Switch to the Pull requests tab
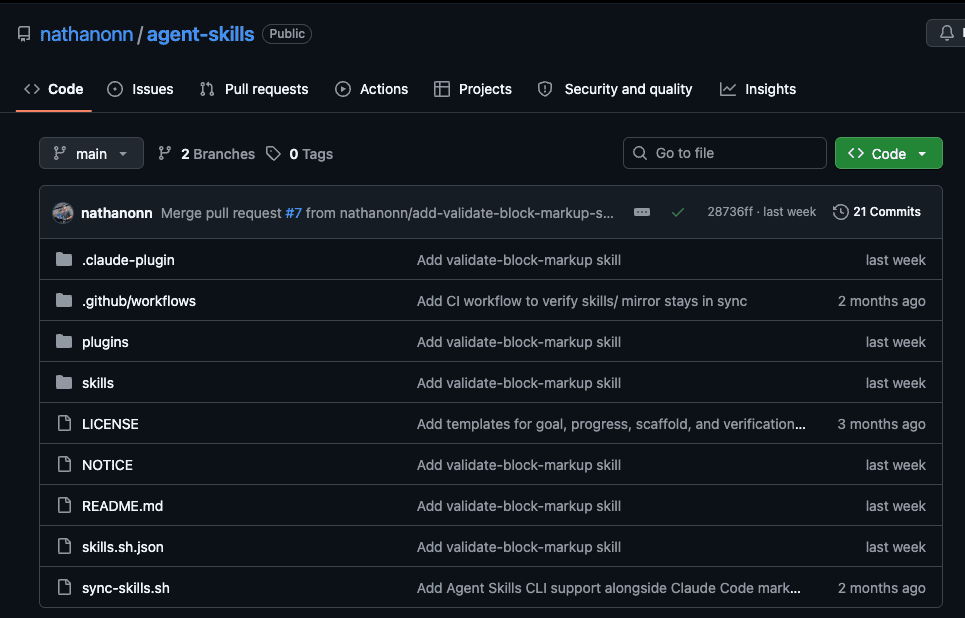 coord(254,89)
